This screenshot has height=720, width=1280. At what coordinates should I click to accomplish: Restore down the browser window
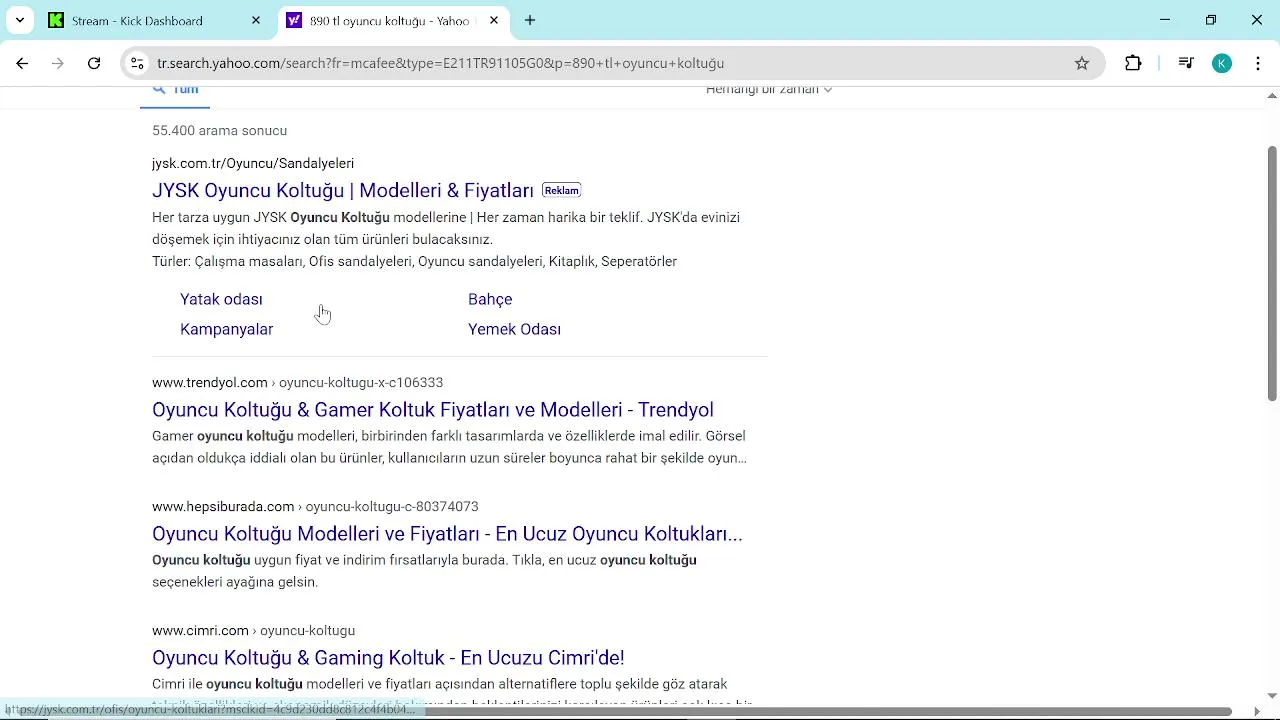coord(1211,20)
